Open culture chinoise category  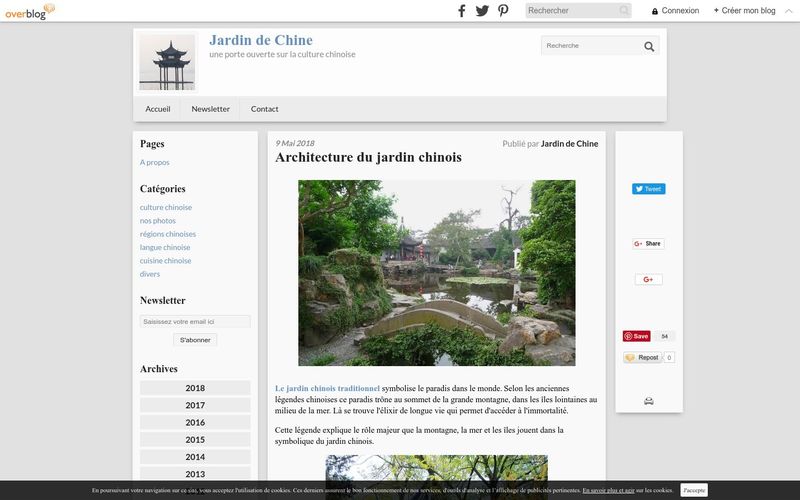point(166,207)
